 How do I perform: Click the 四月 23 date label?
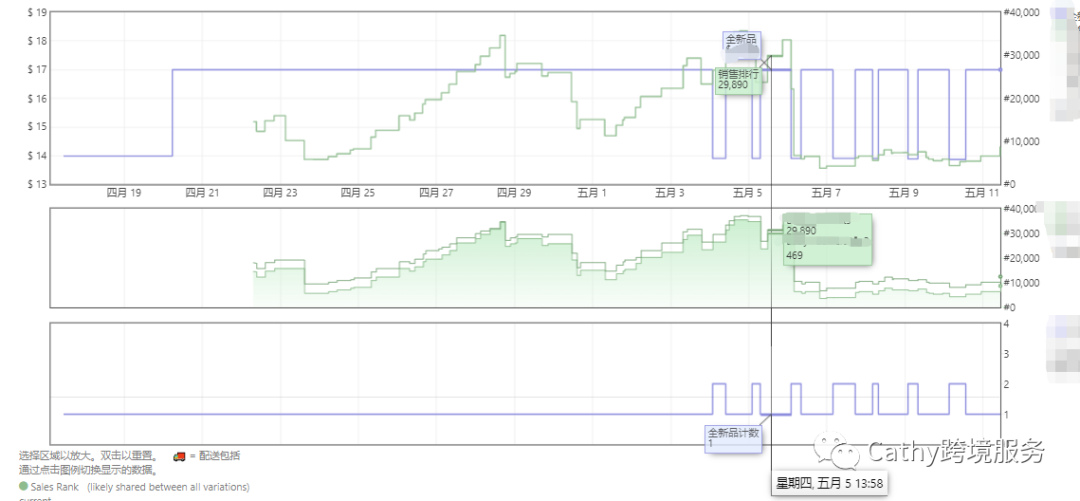click(x=280, y=194)
